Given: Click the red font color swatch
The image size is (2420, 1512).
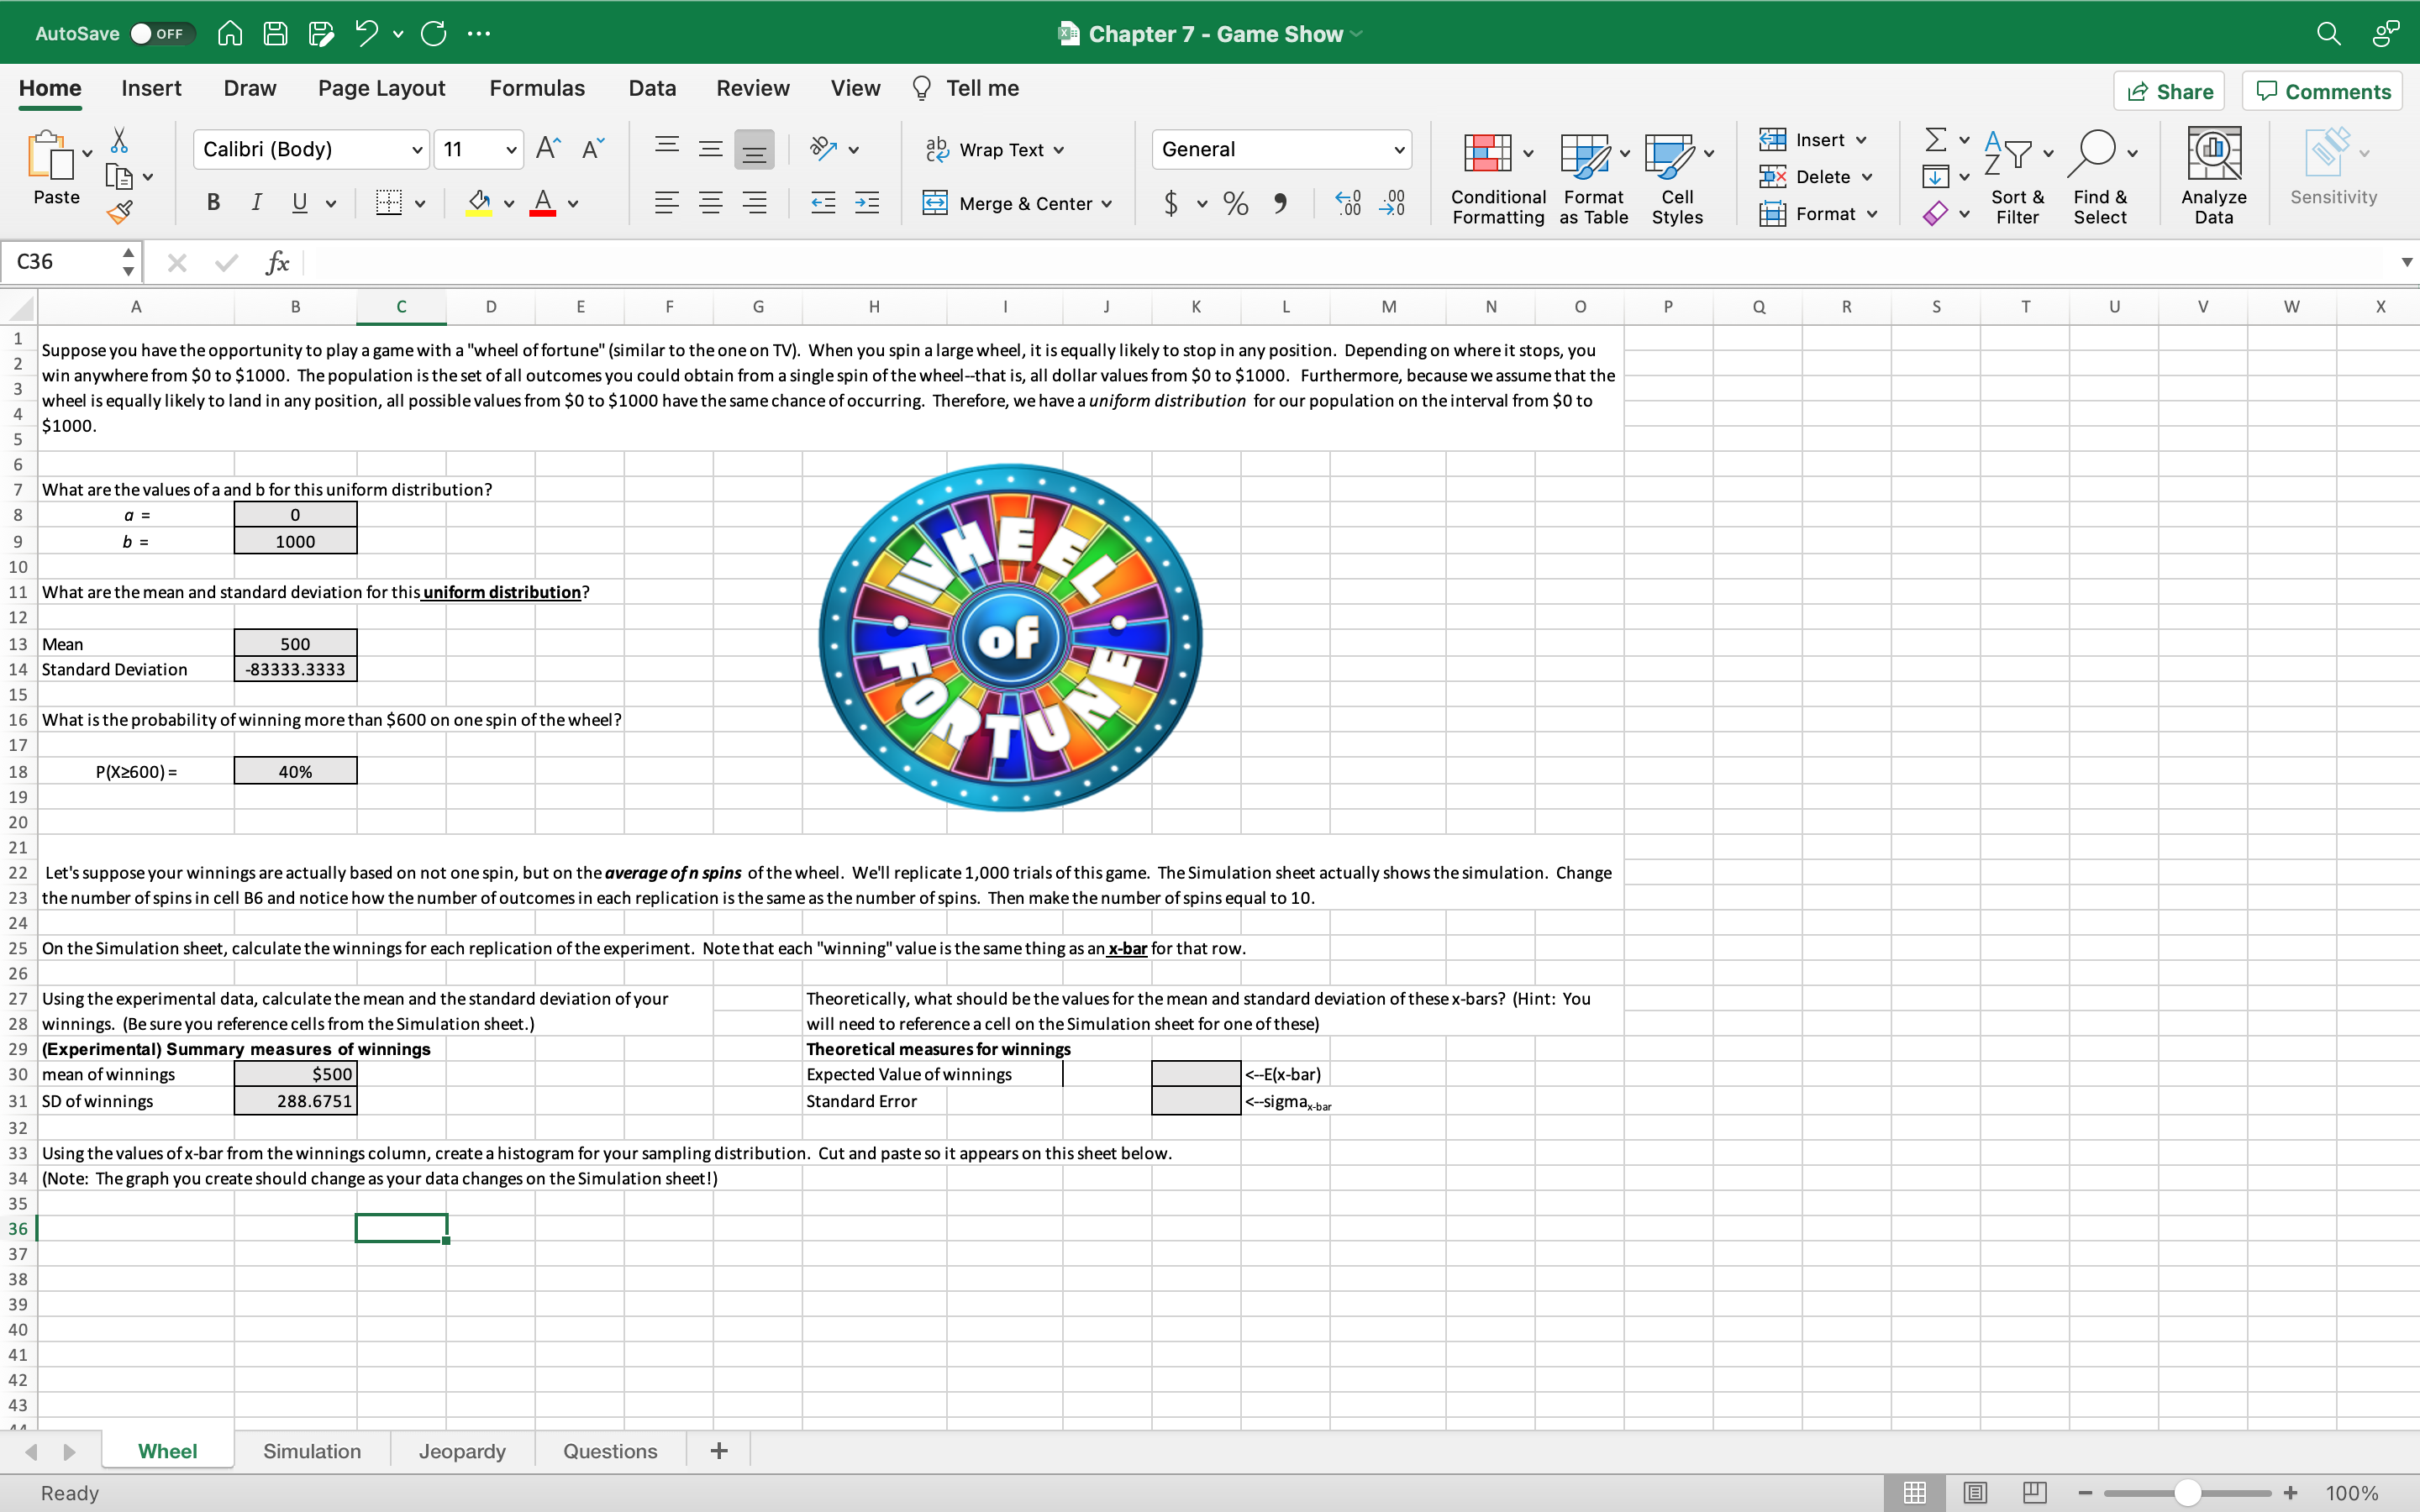Looking at the screenshot, I should pos(543,203).
